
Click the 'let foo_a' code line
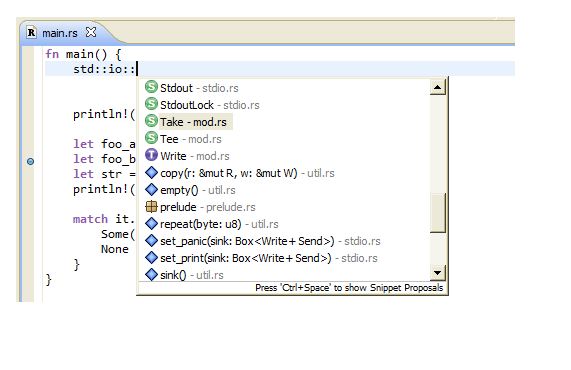[104, 144]
